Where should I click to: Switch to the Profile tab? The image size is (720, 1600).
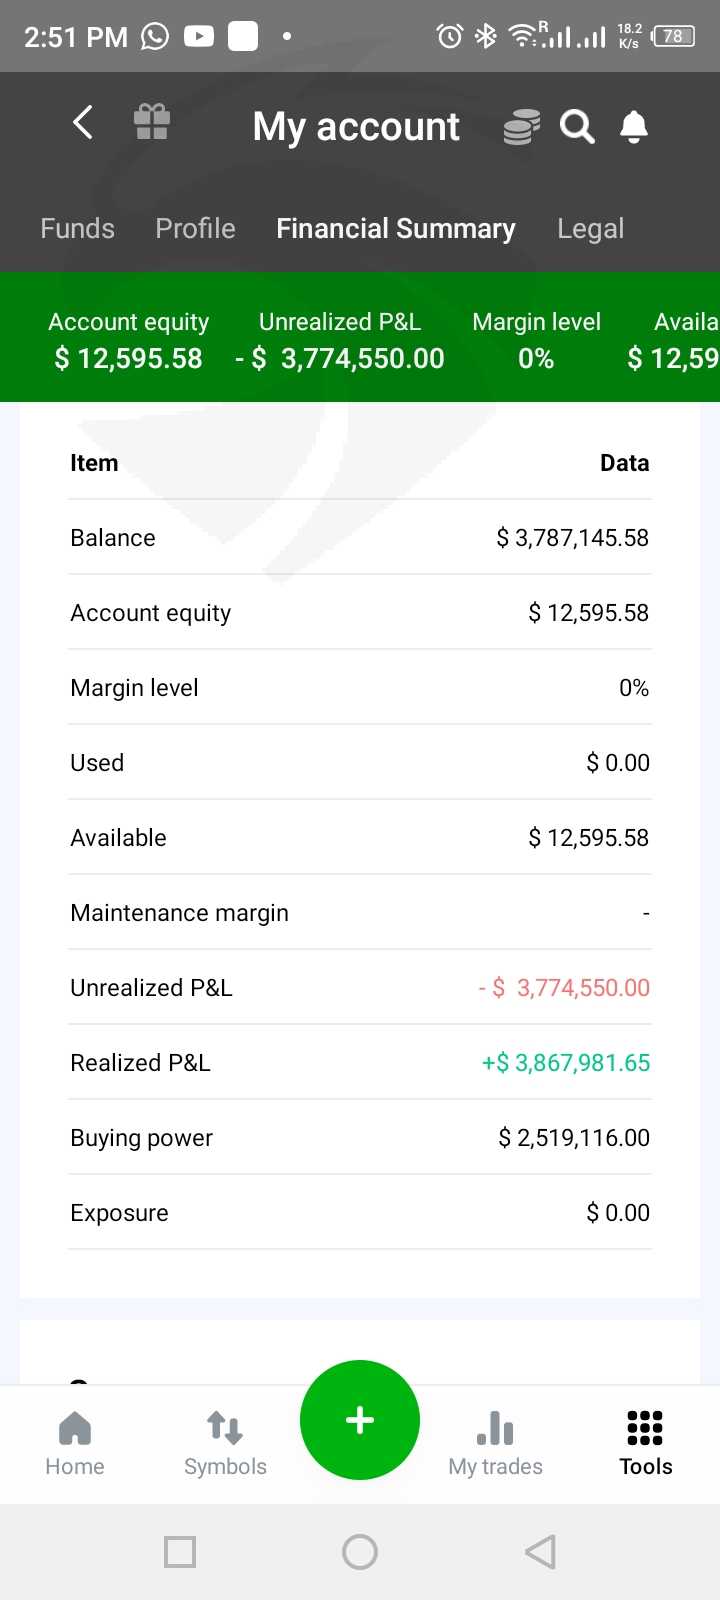195,229
